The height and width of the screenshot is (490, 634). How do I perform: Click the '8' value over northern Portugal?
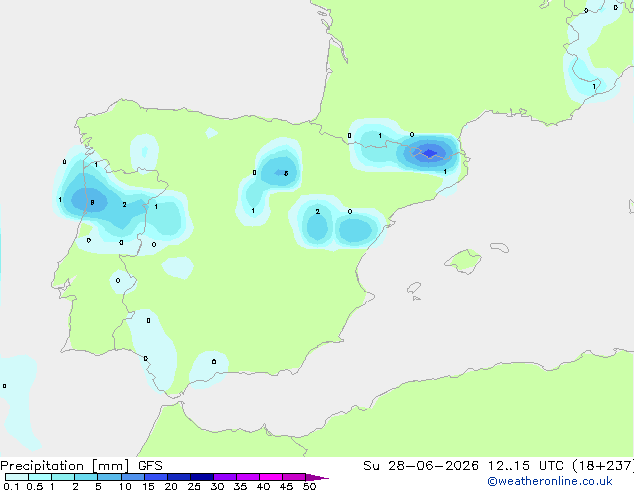point(92,203)
